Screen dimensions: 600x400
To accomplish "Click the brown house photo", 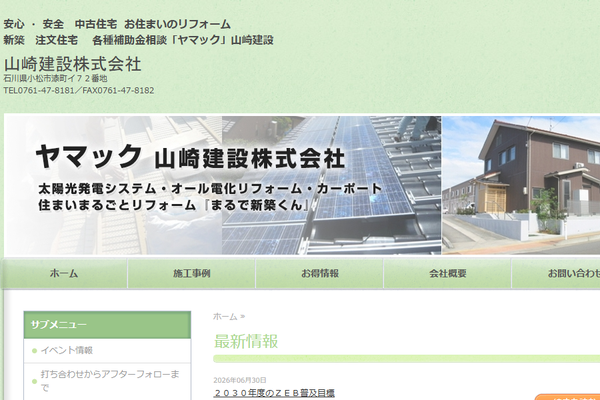I will 521,185.
